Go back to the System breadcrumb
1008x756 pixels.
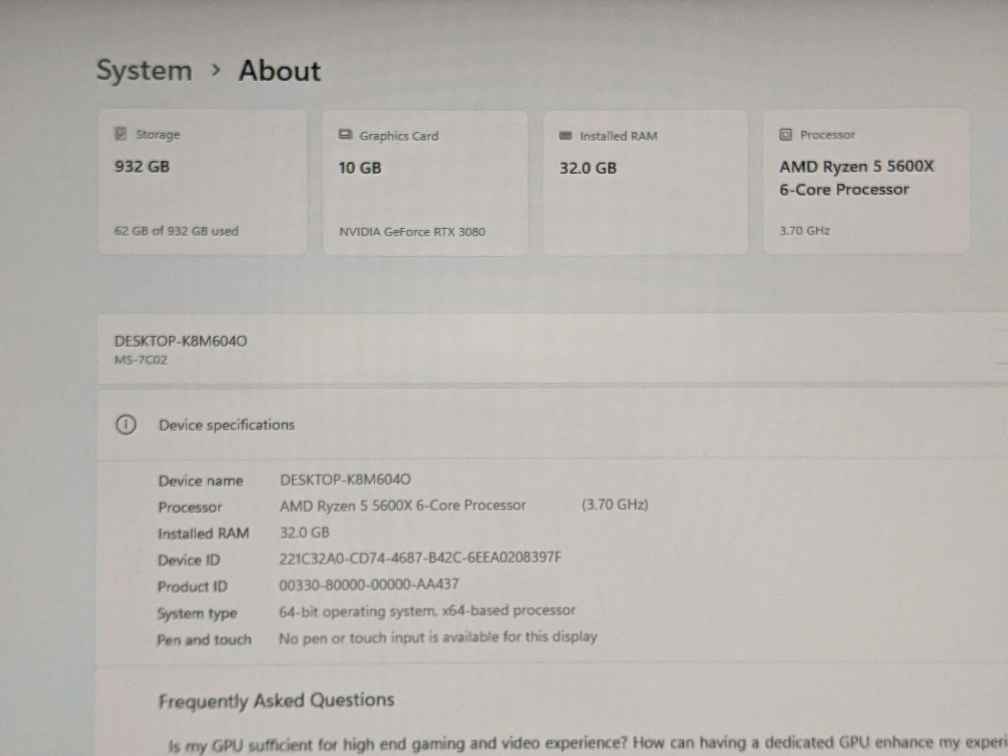[x=143, y=71]
